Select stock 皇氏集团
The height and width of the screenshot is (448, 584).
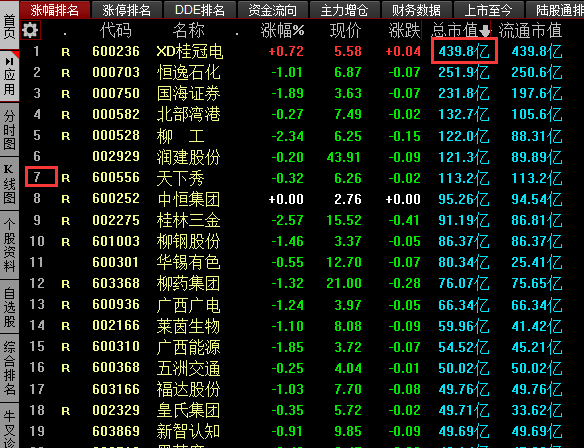[x=188, y=410]
